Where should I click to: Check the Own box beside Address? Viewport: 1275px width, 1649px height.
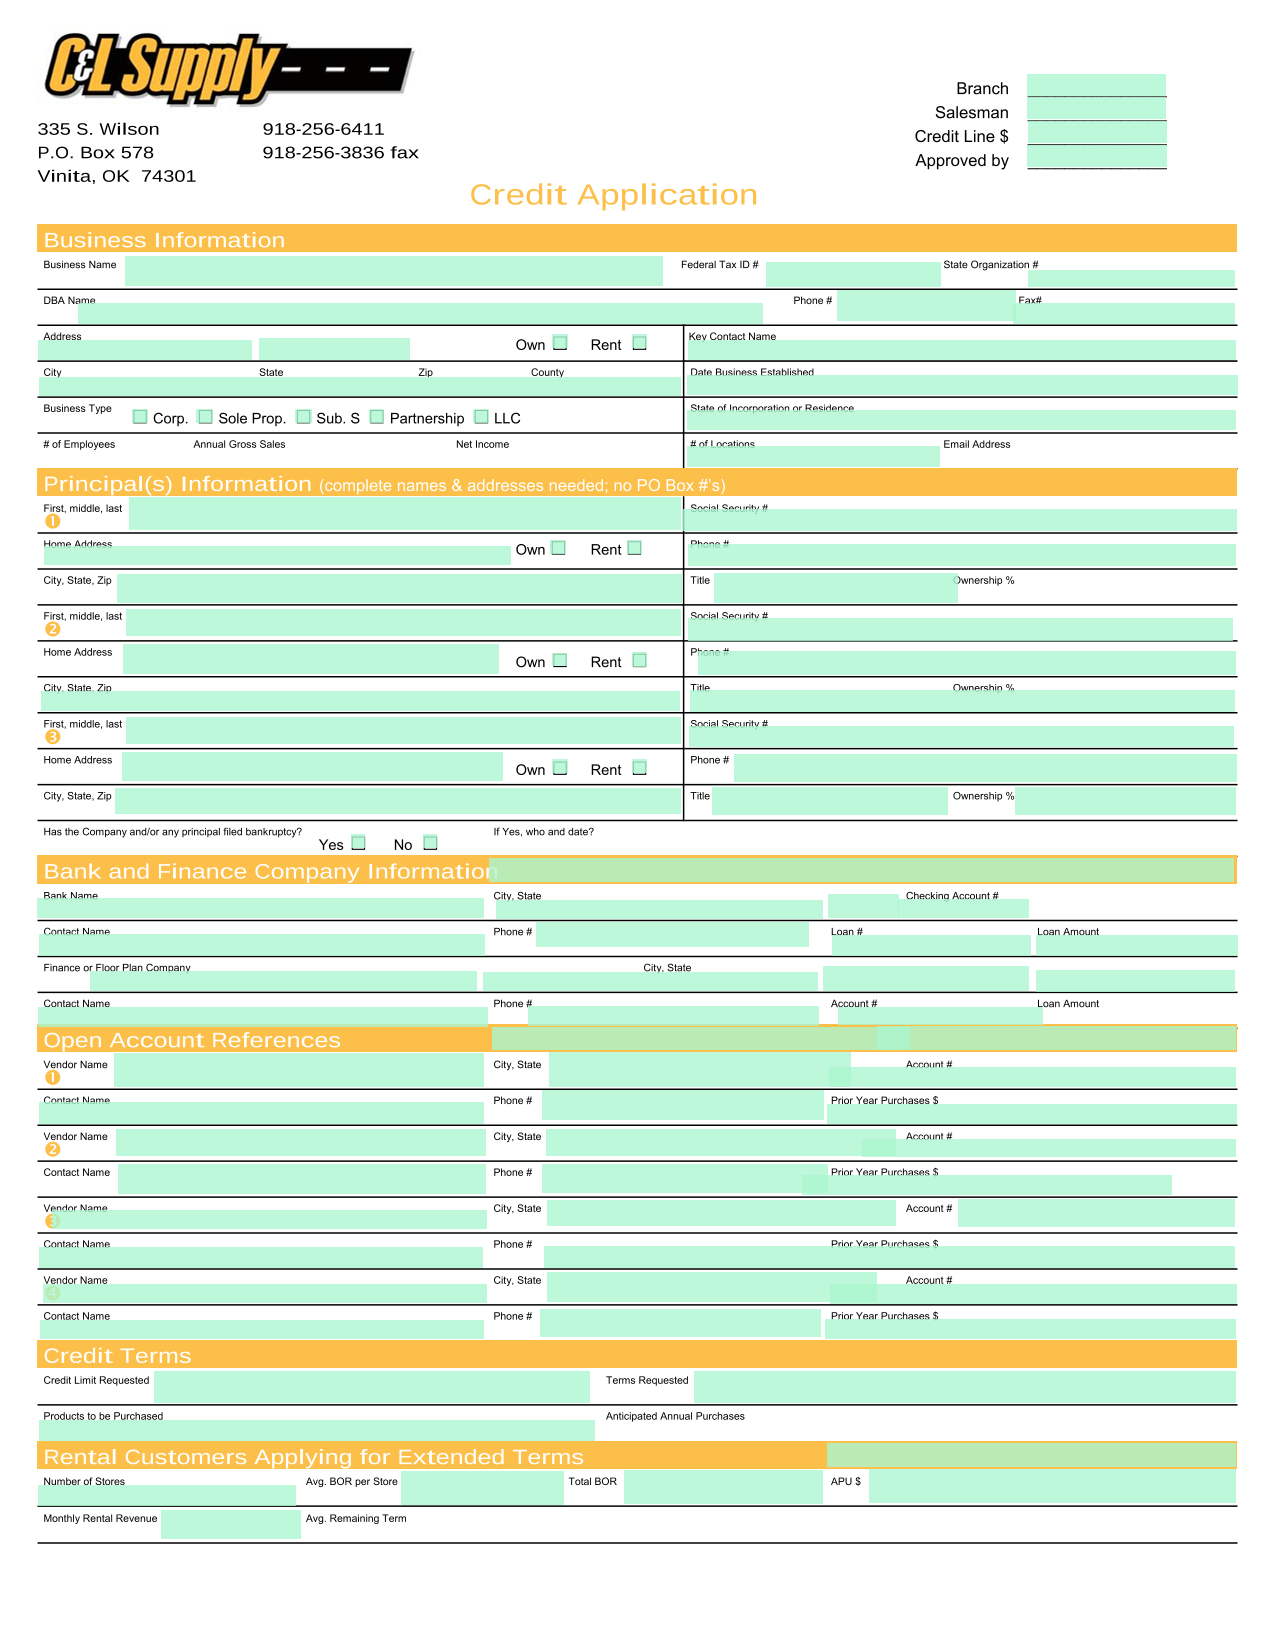[x=560, y=343]
